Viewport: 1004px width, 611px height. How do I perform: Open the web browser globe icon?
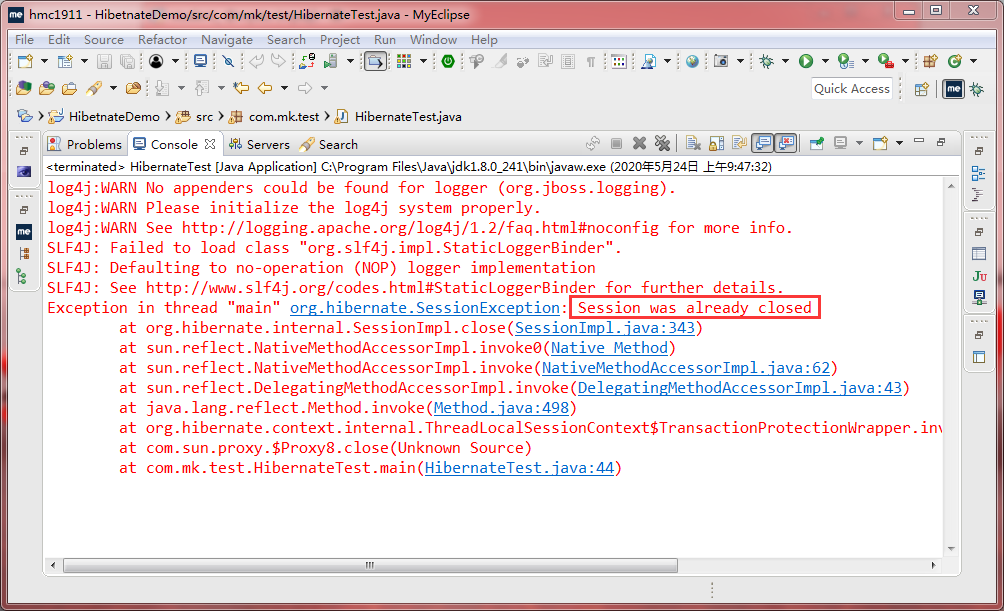[x=692, y=61]
